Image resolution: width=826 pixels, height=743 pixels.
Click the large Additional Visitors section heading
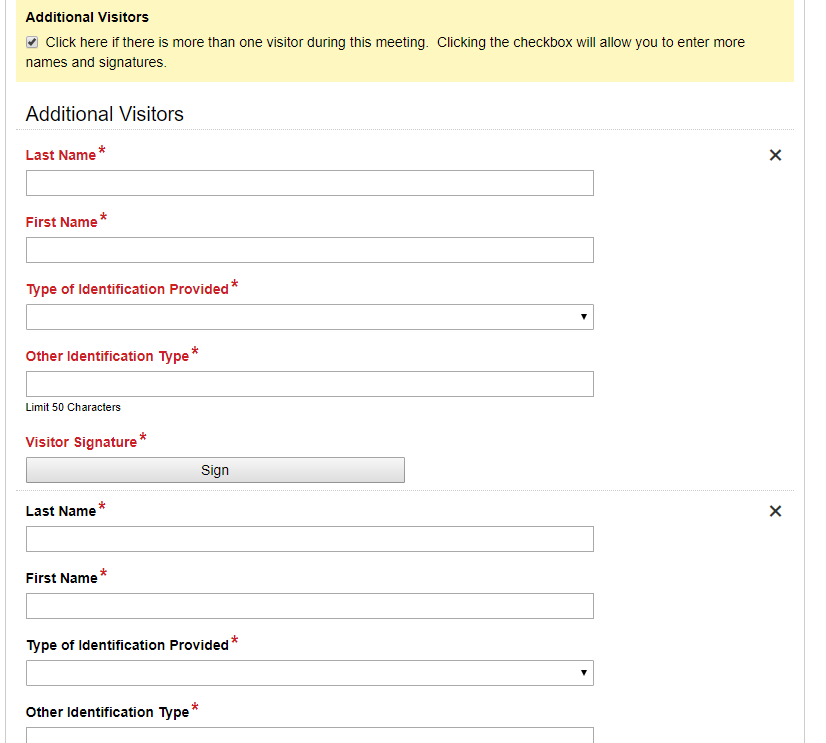click(105, 114)
